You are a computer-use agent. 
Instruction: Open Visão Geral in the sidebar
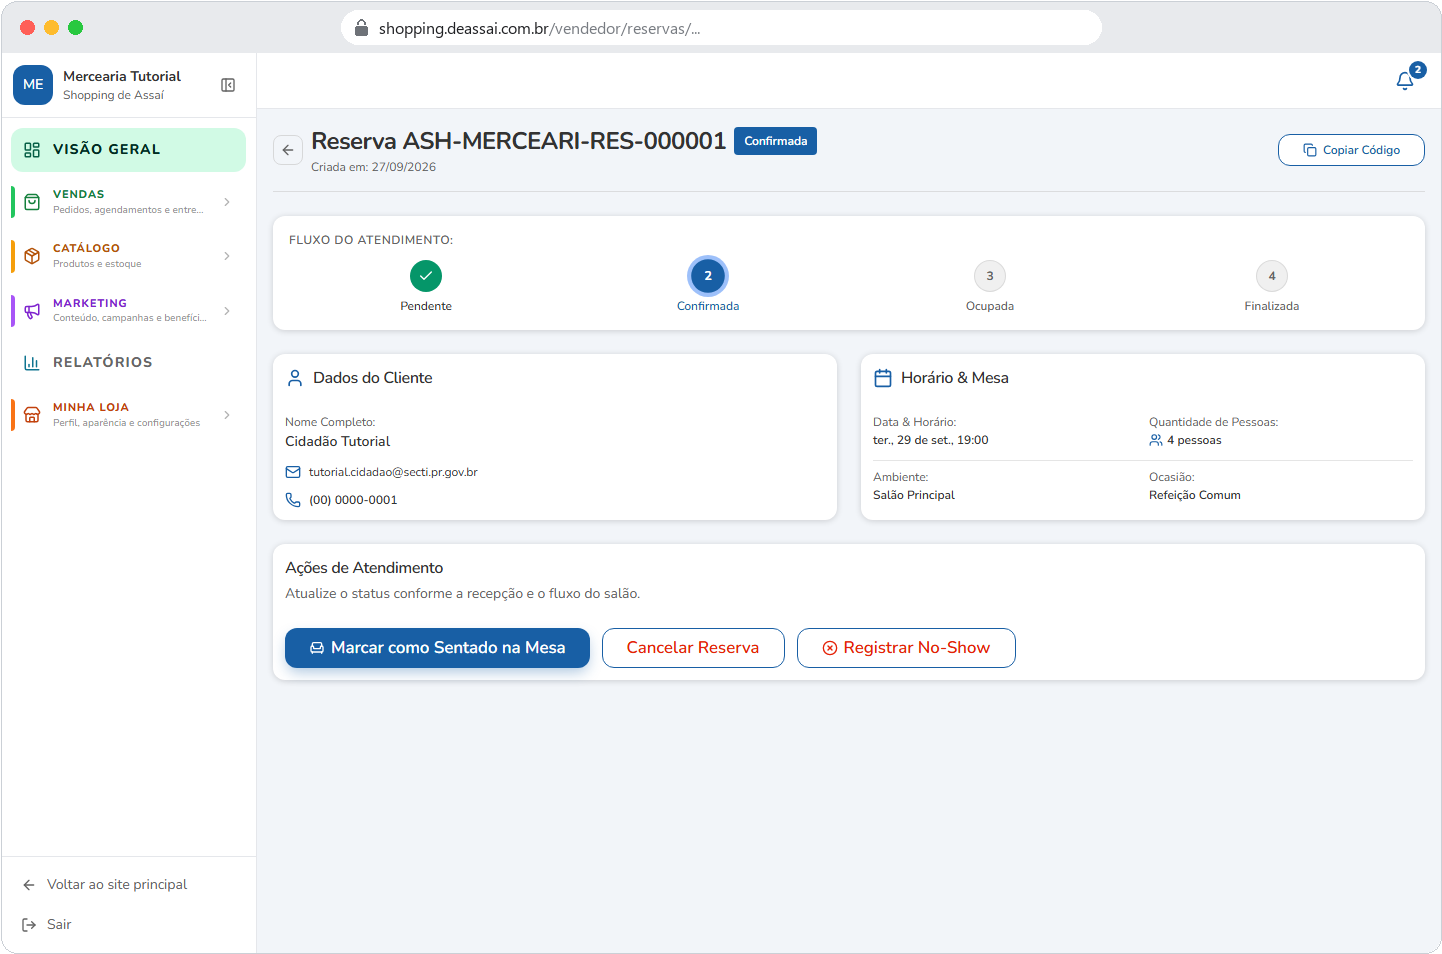tap(128, 150)
